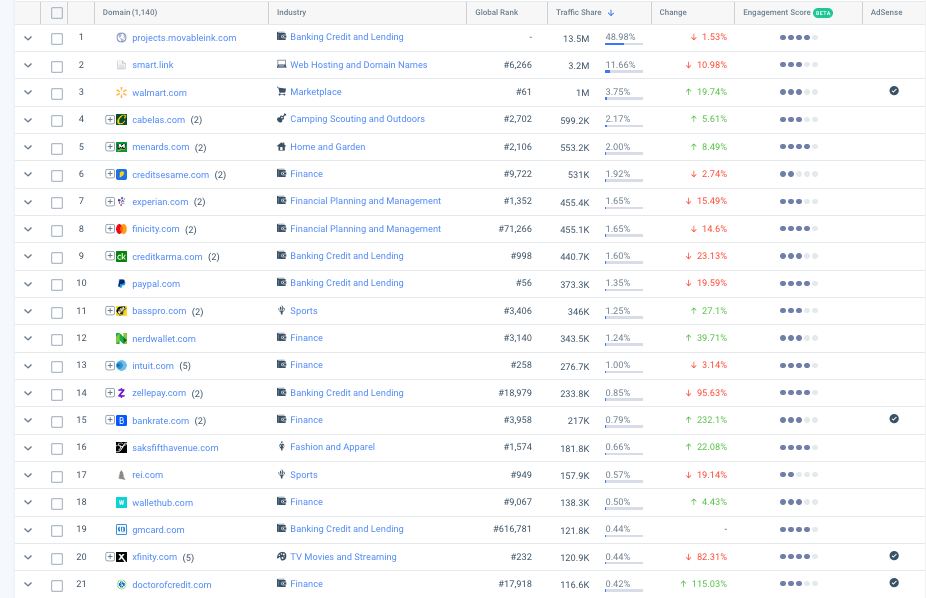Screen dimensions: 926x598
Task: Sort by Engagement Score column header
Action: tap(777, 12)
